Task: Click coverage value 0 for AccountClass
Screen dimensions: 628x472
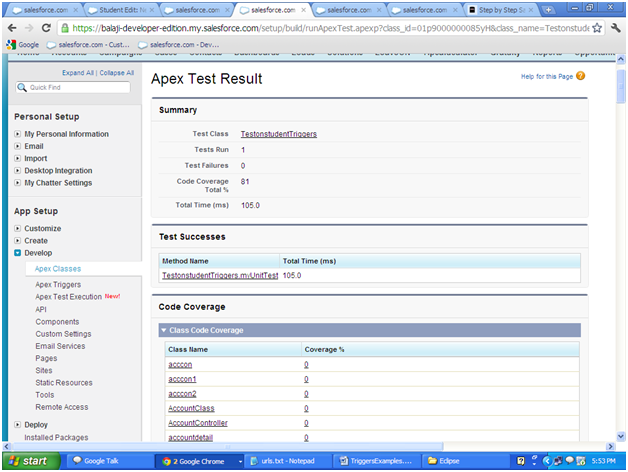Action: [306, 408]
